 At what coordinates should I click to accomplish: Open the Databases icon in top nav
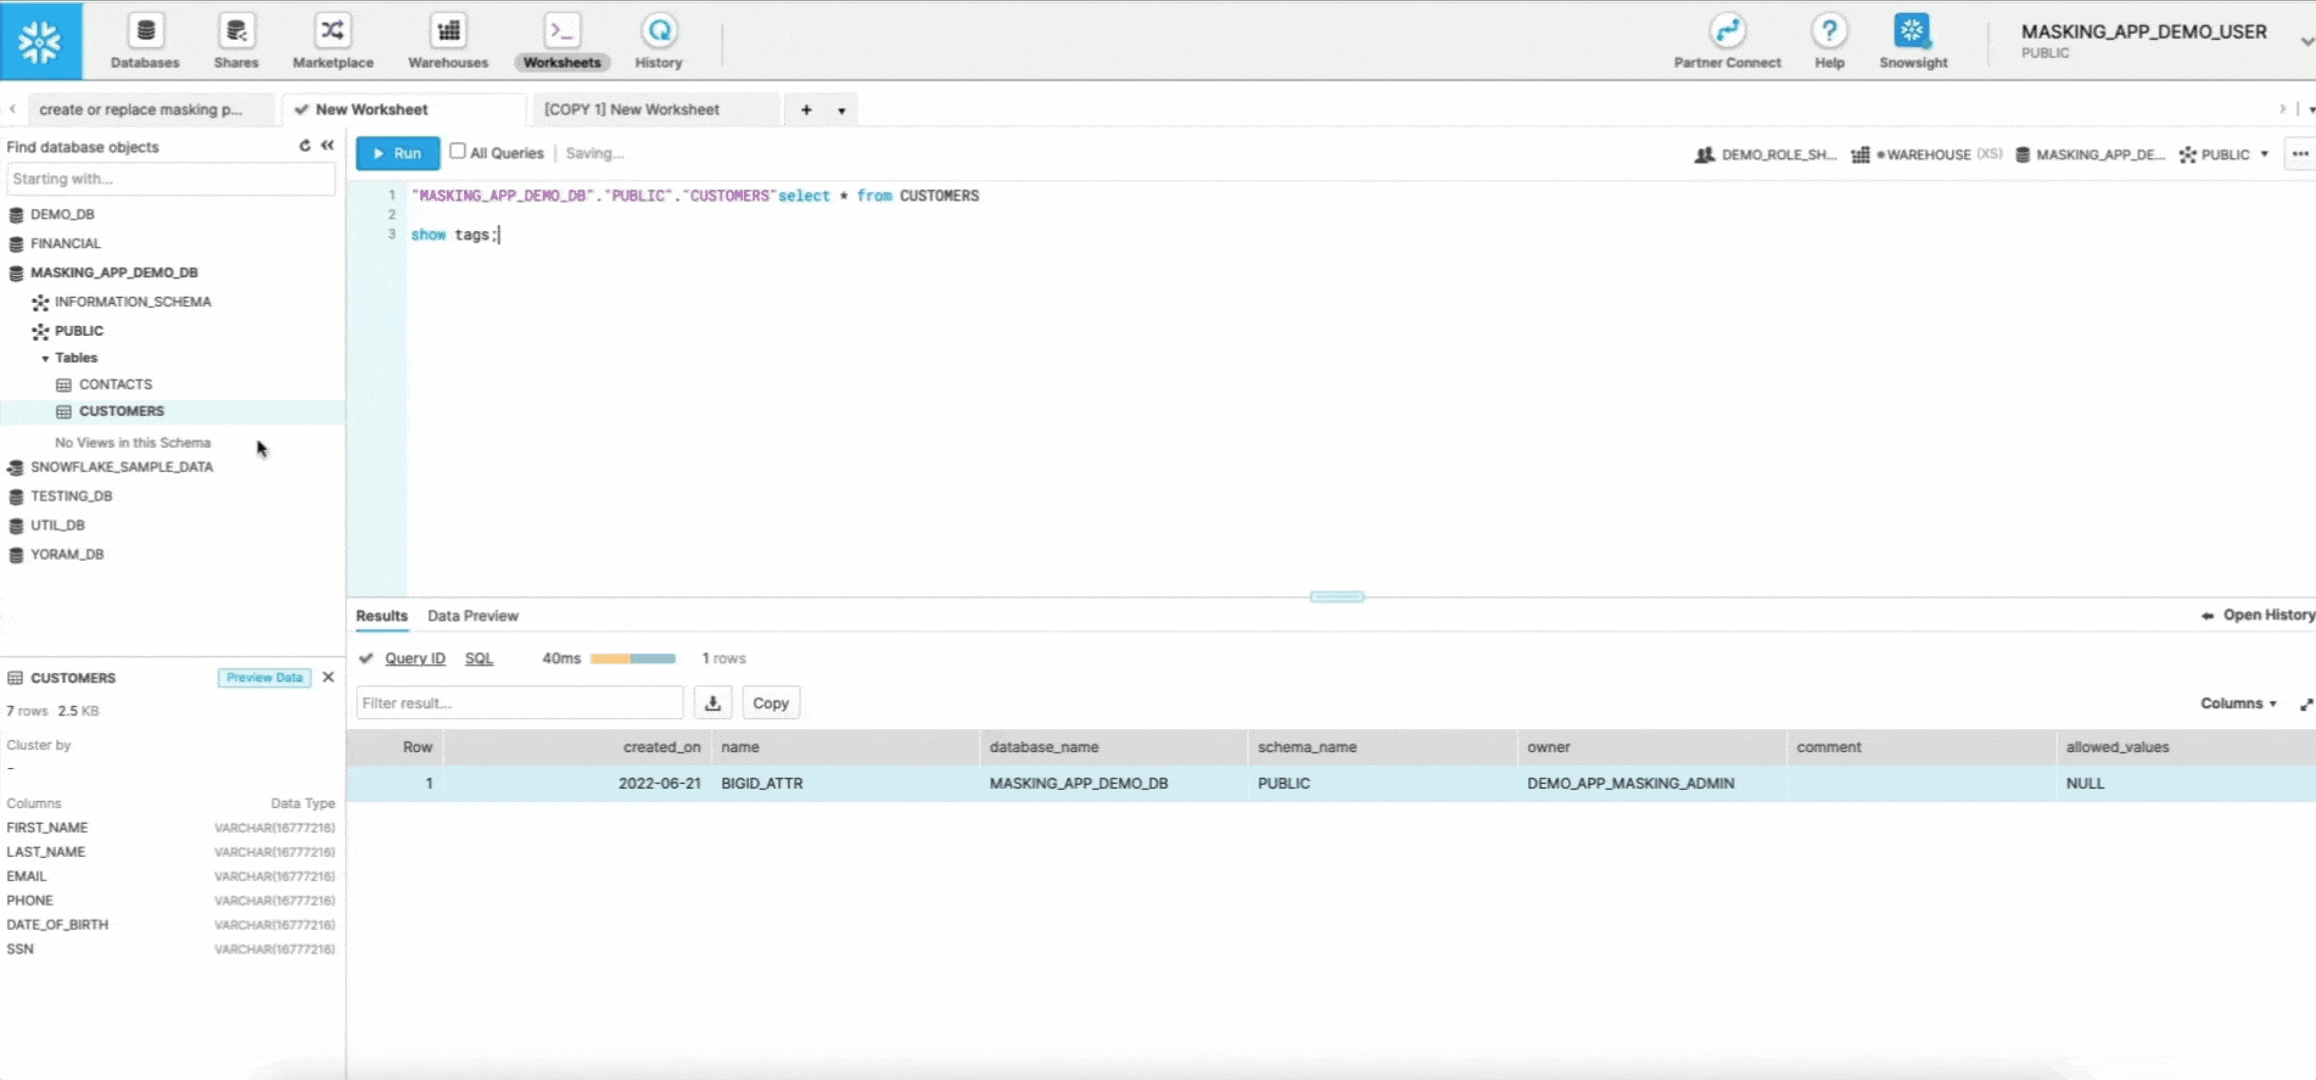(x=145, y=32)
